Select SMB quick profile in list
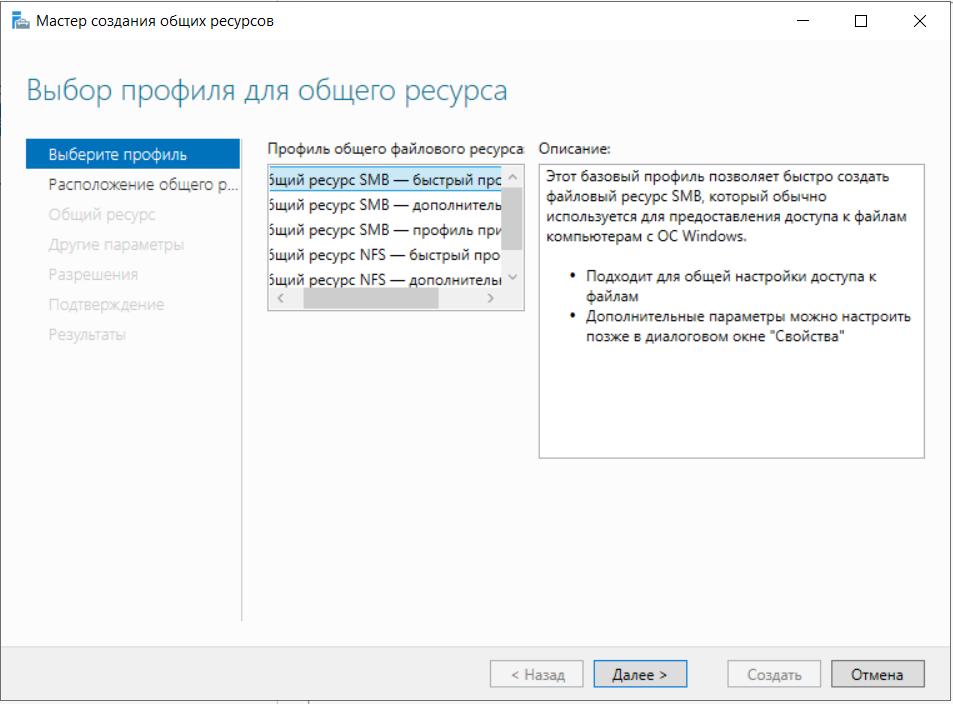 (385, 179)
